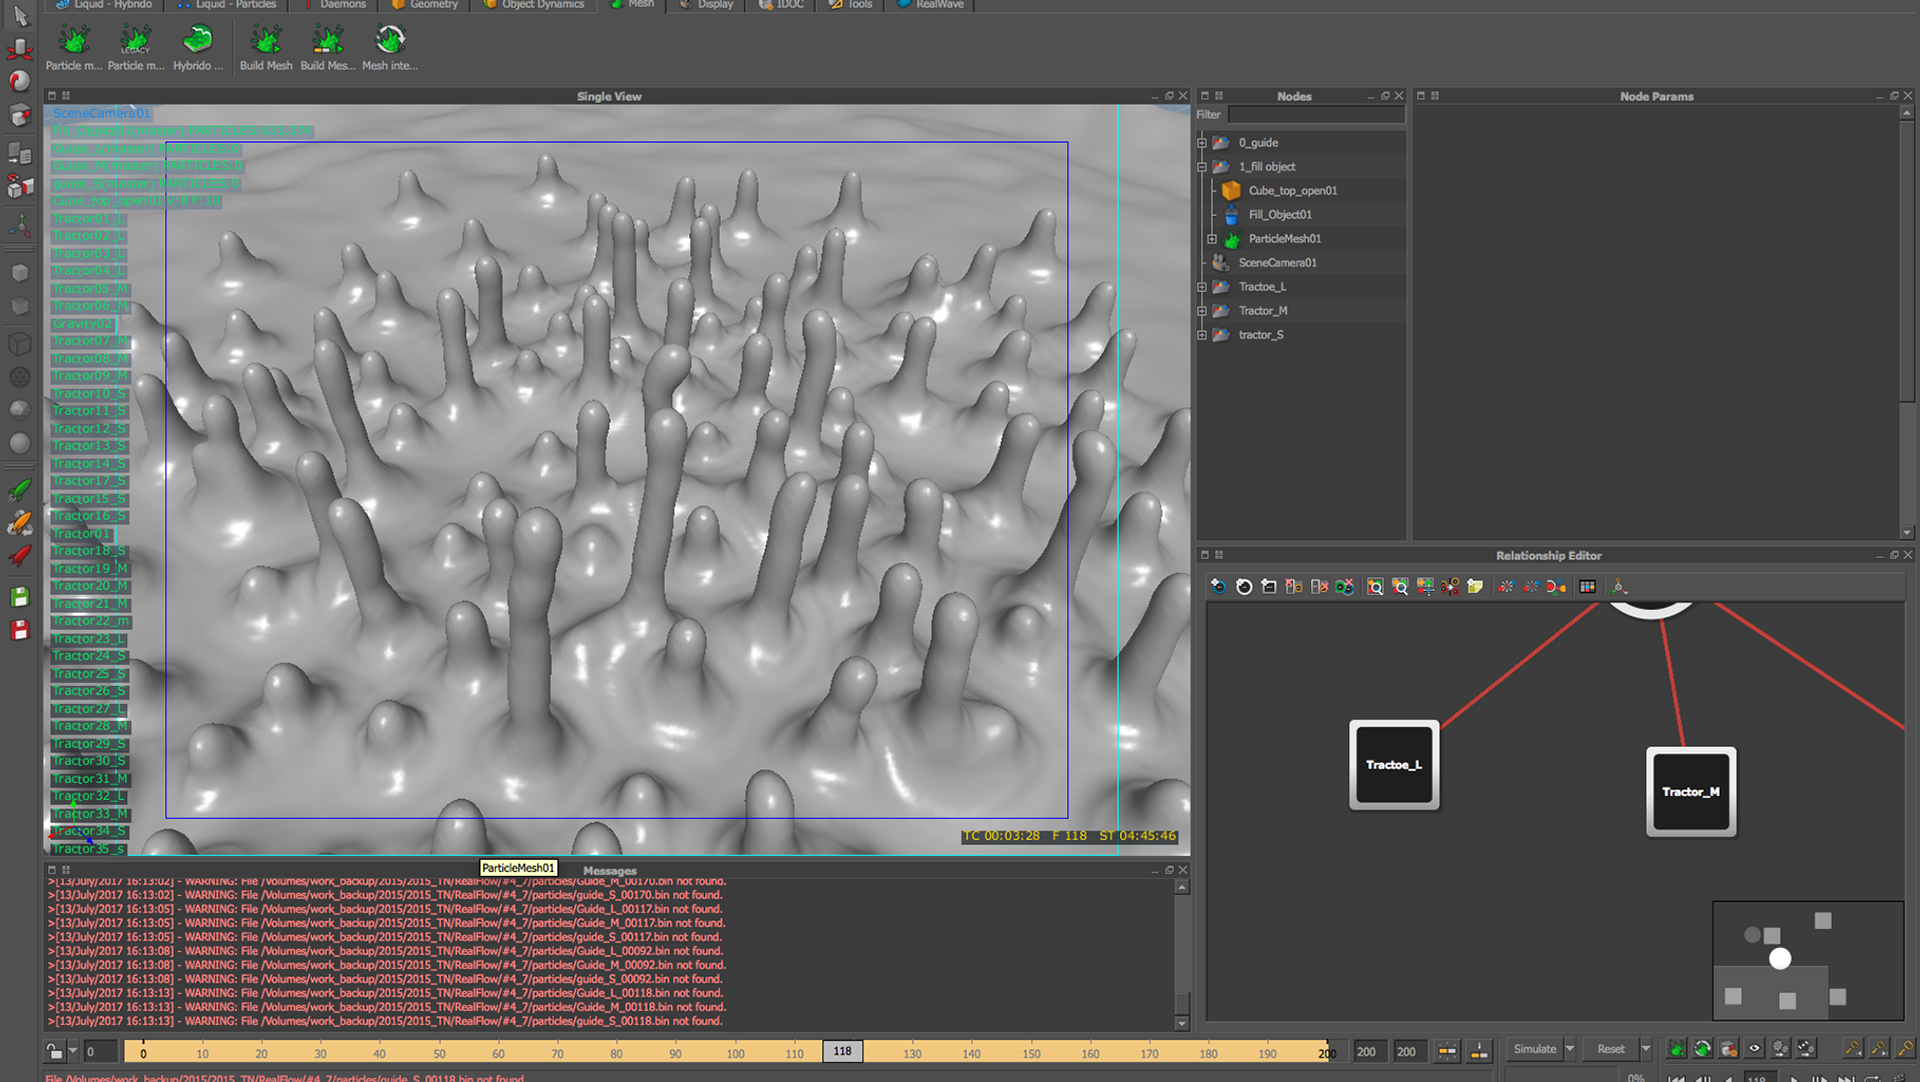Select ParticleMesh01 in Nodes tree
The width and height of the screenshot is (1920, 1082).
(x=1284, y=239)
